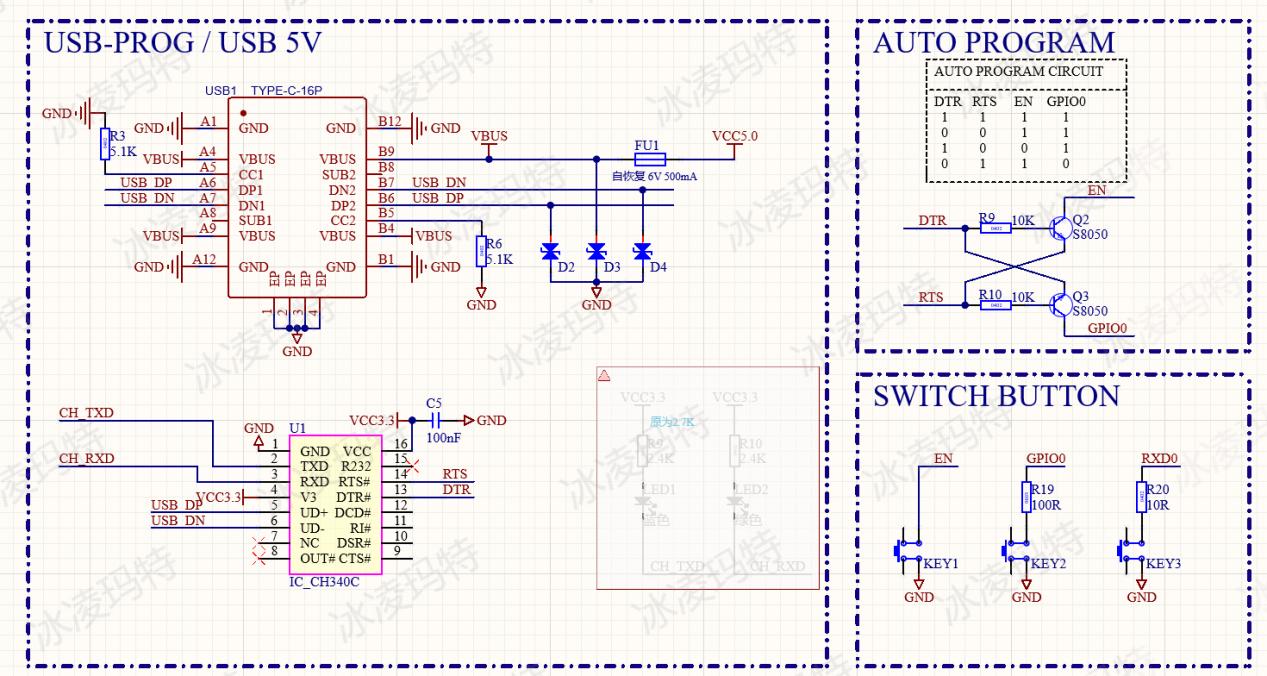Click the SWITCH BUTTON section title
The height and width of the screenshot is (676, 1267).
click(996, 396)
